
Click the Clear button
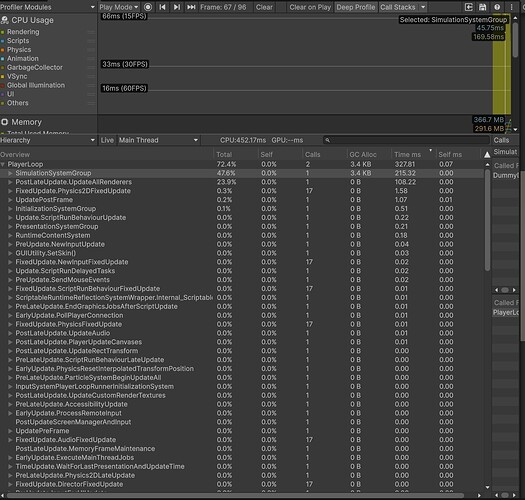pyautogui.click(x=264, y=7)
